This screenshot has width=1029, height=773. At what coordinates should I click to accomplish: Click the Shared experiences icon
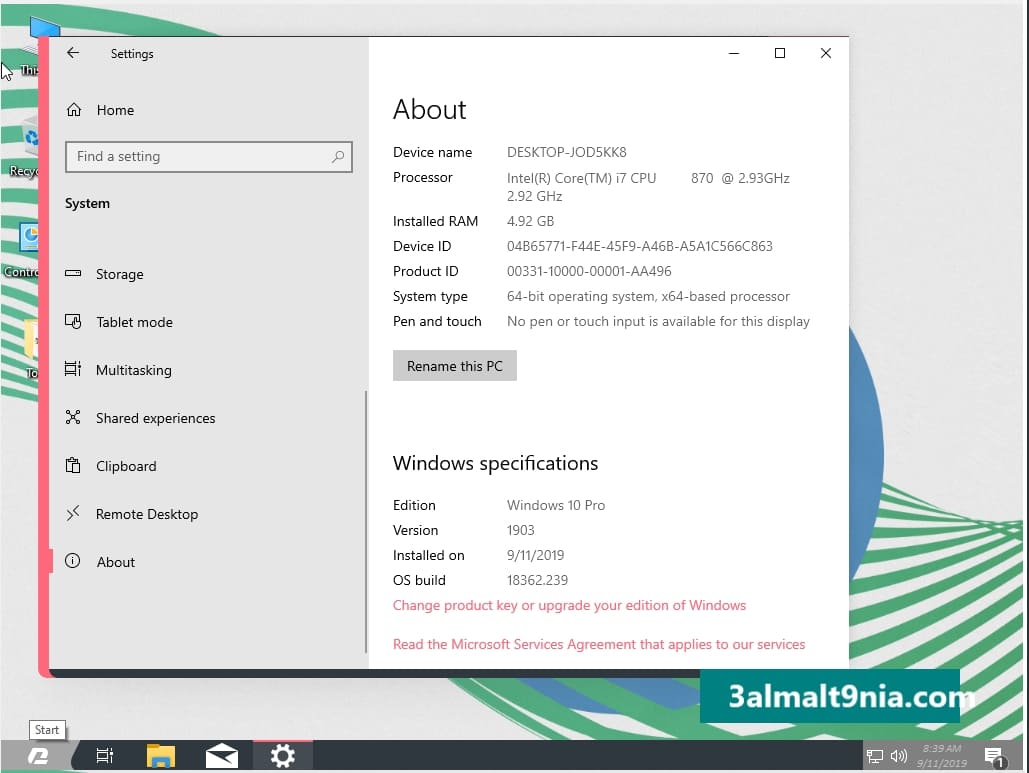click(73, 417)
